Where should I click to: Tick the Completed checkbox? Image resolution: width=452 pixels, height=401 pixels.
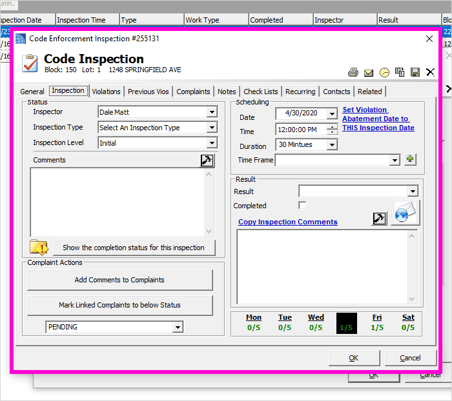tap(302, 205)
